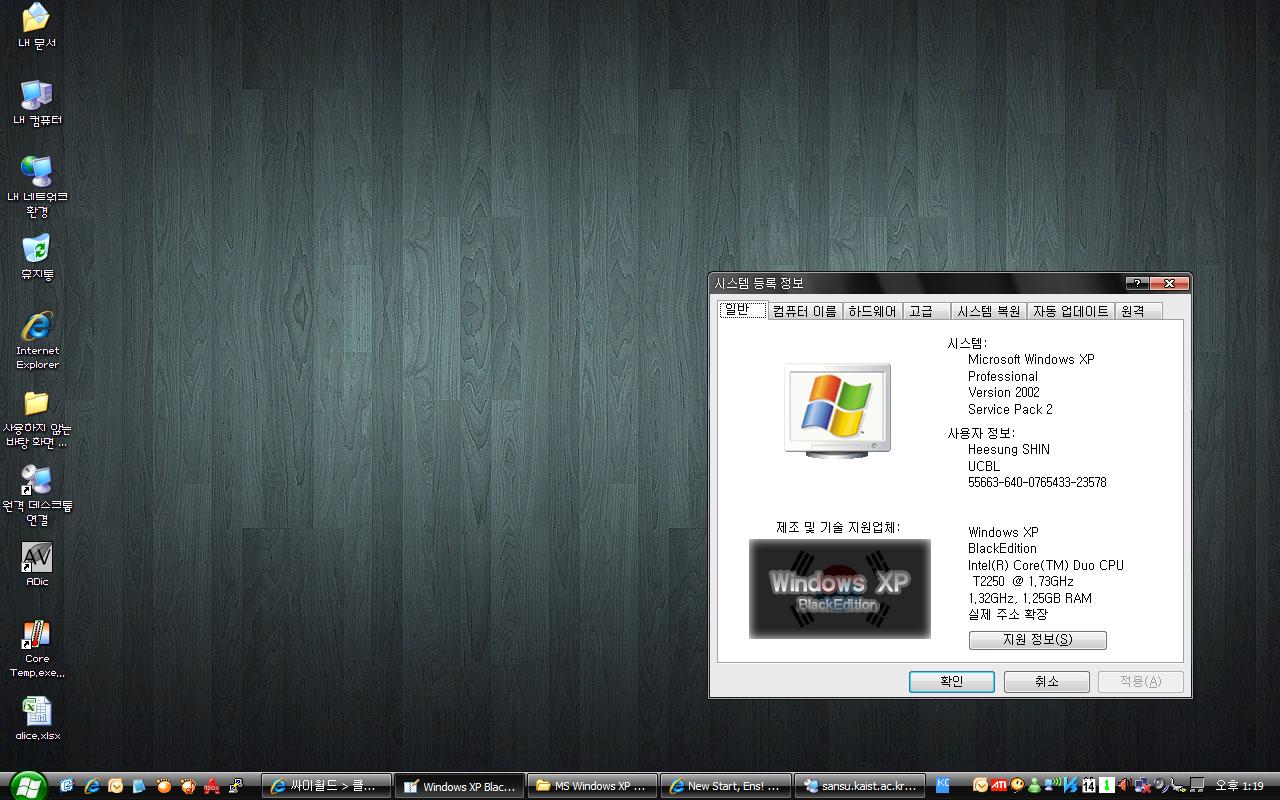The height and width of the screenshot is (800, 1280).
Task: Select the Core Temp.exe shortcut
Action: [x=37, y=649]
